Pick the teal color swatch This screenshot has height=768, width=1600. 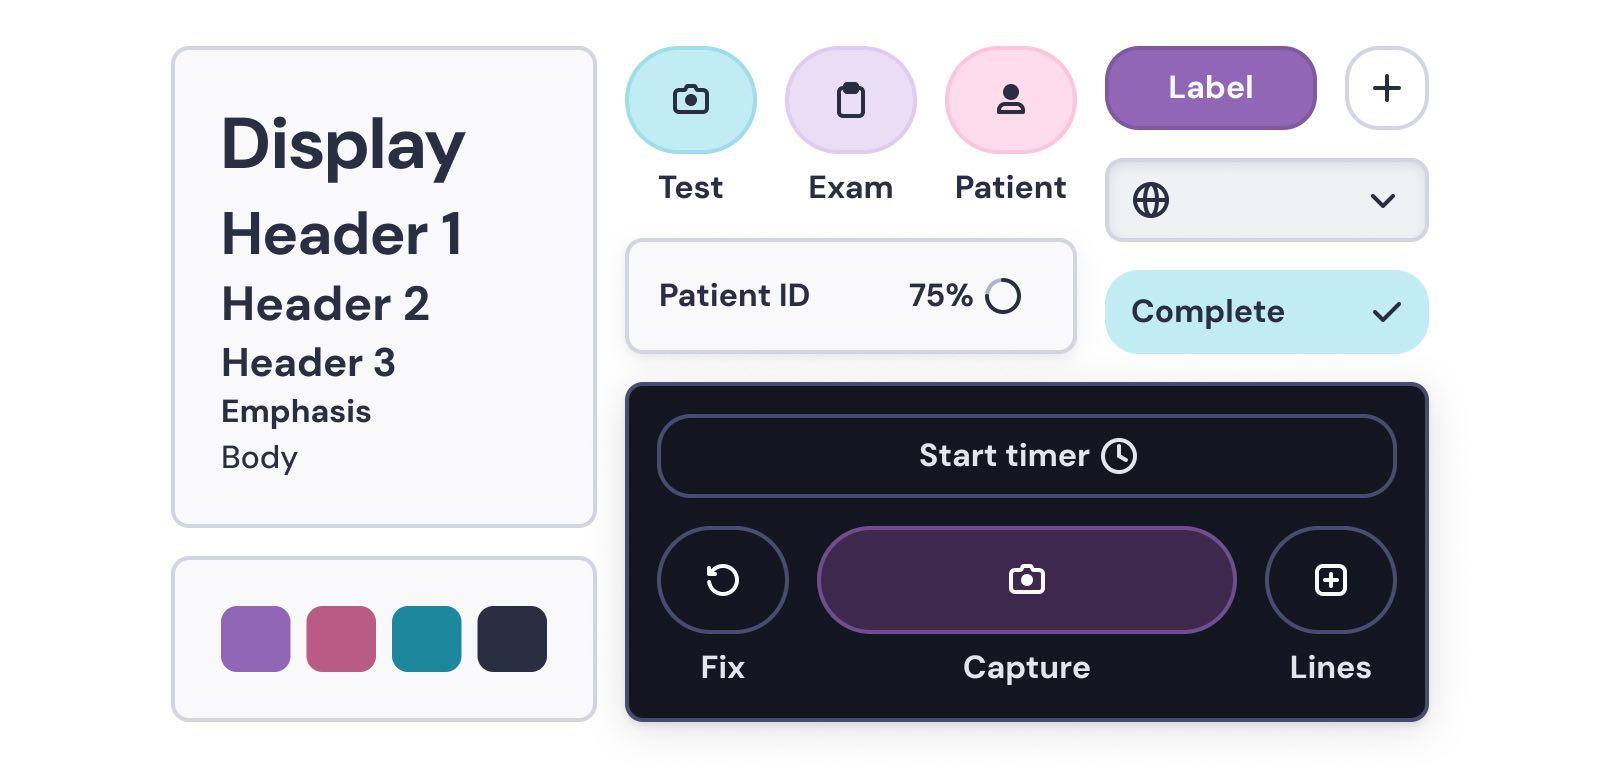click(x=427, y=638)
